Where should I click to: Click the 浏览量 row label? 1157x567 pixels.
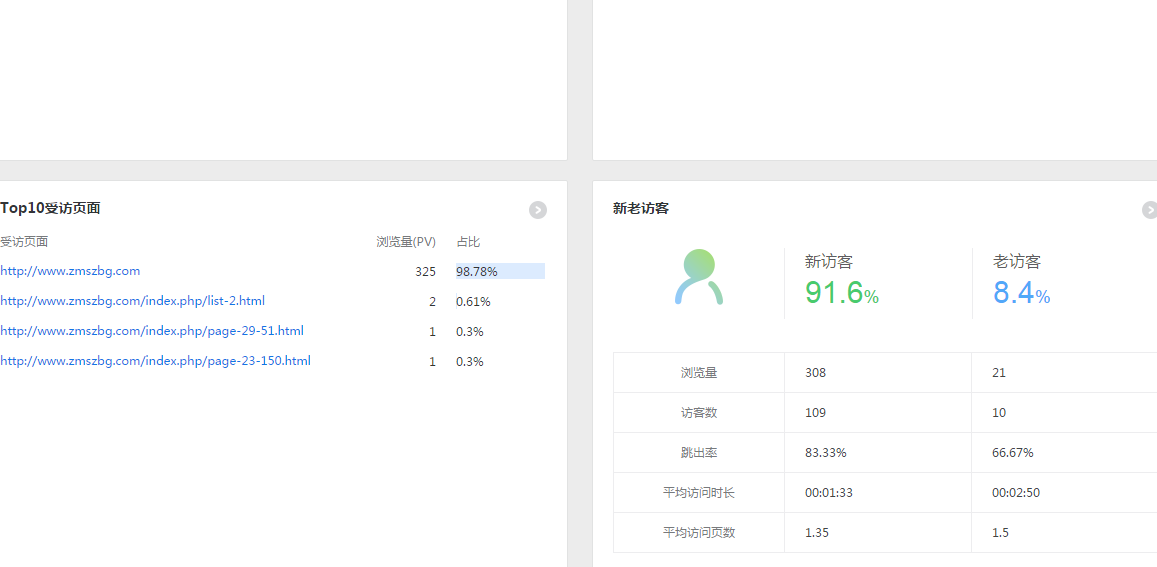(x=699, y=373)
